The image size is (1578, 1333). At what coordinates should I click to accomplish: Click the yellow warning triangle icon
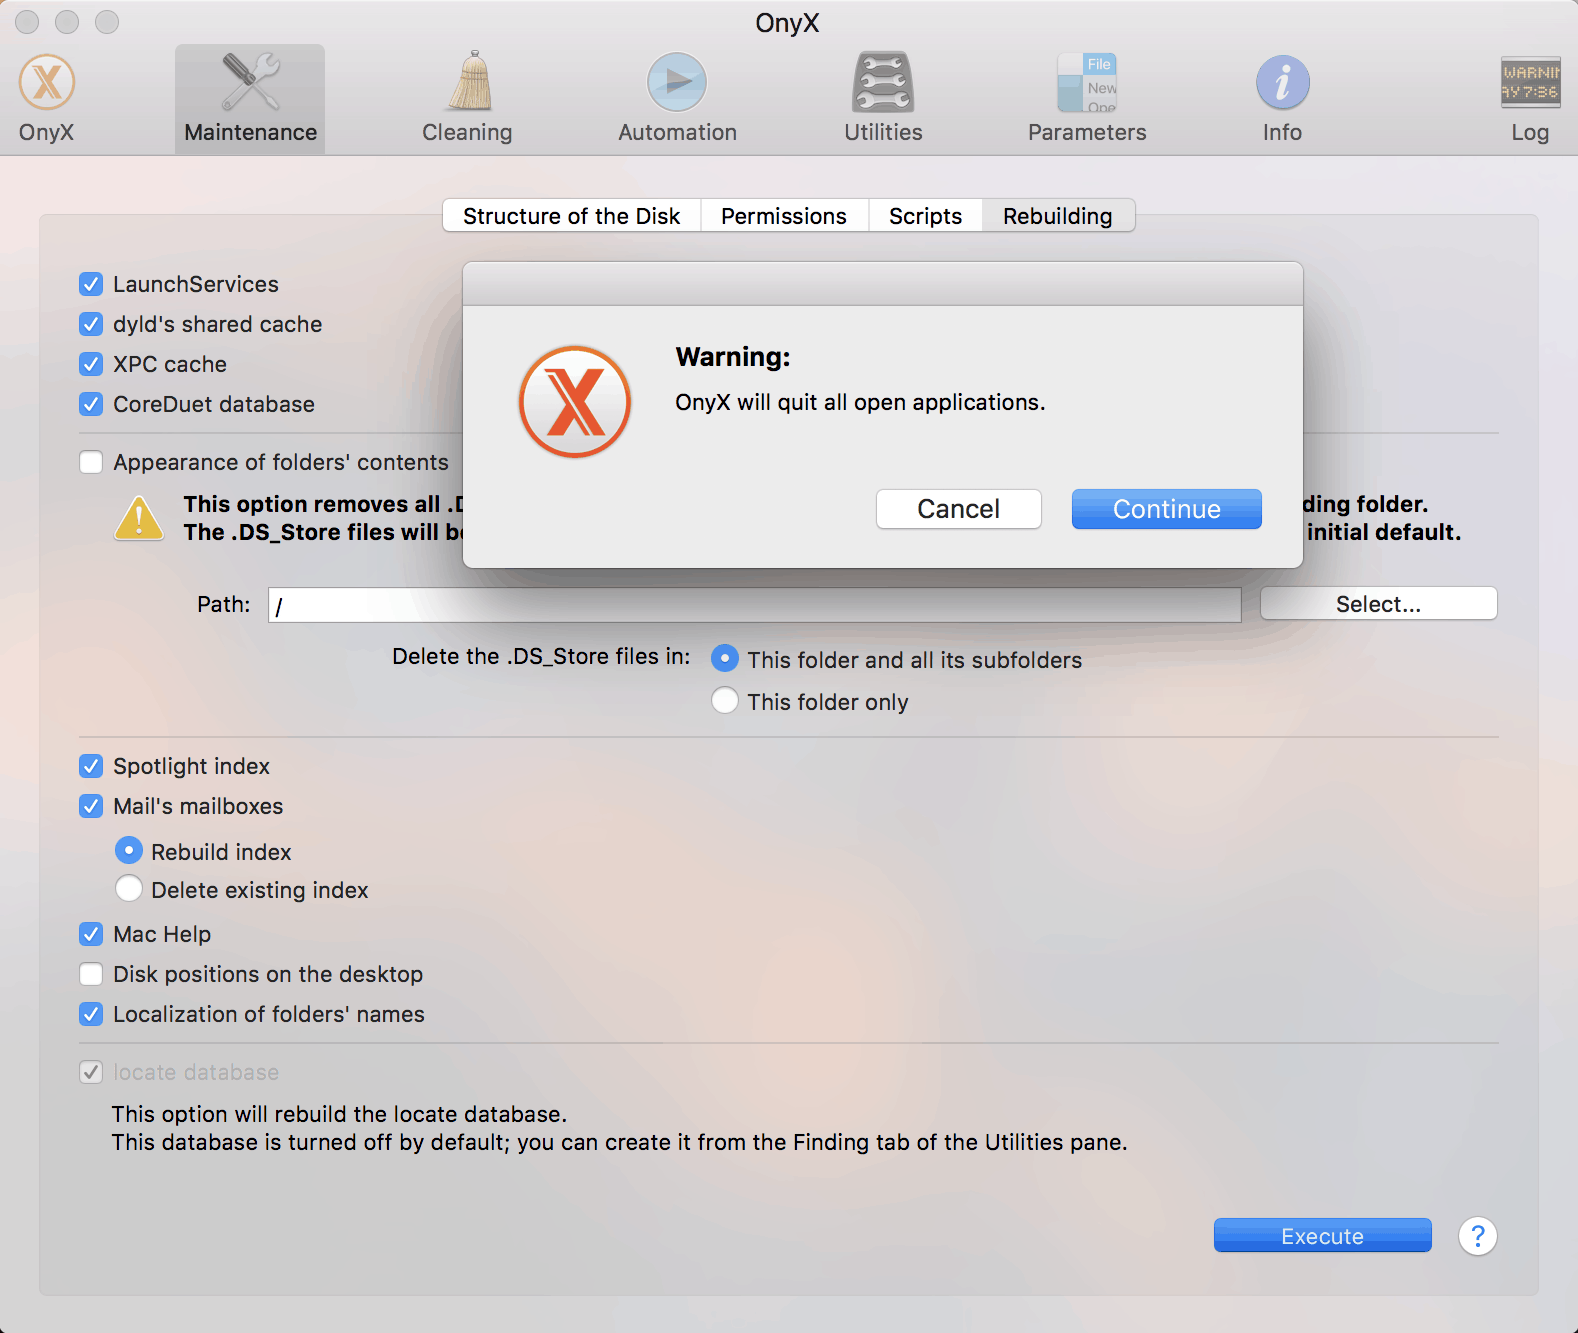139,518
